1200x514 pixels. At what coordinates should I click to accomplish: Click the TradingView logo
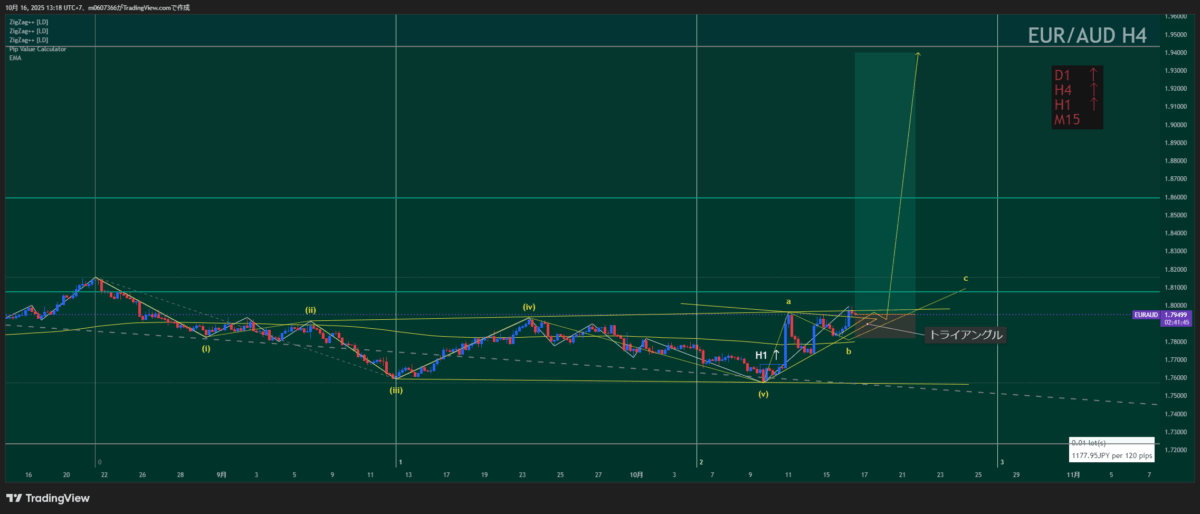[x=43, y=498]
